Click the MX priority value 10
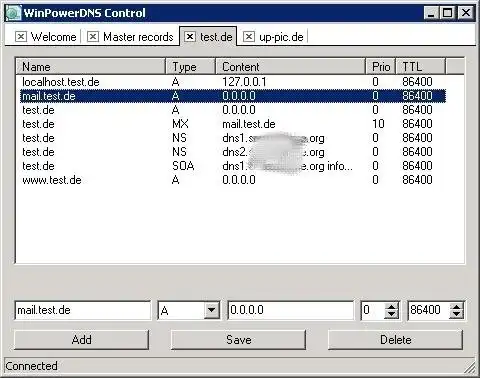This screenshot has height=378, width=480. click(378, 124)
